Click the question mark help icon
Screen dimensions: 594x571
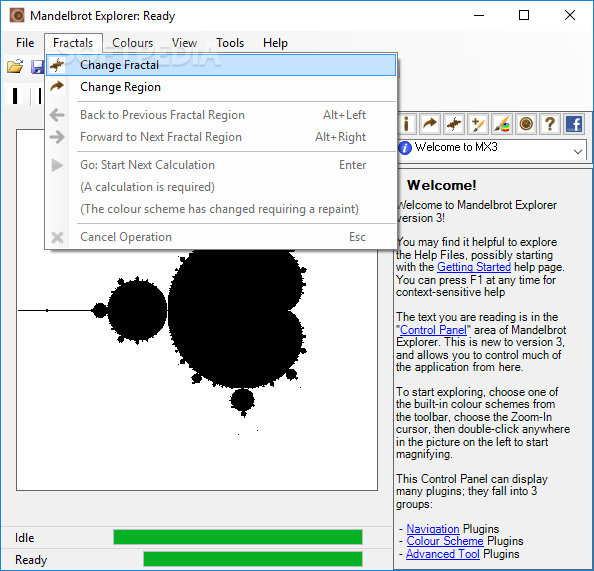(x=550, y=124)
